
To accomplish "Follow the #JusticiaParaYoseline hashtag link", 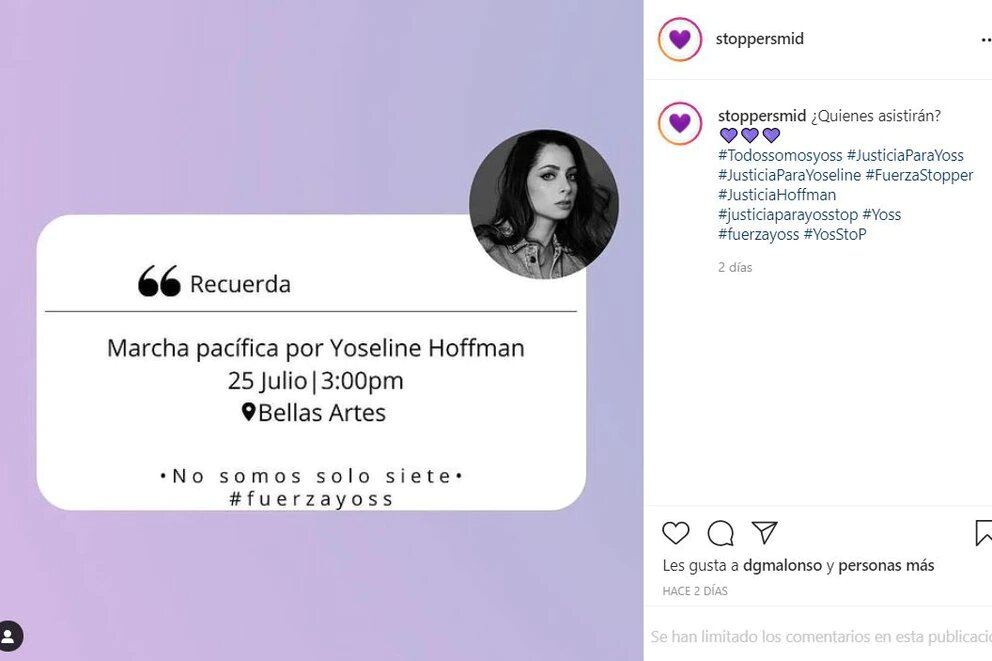I will pos(790,175).
